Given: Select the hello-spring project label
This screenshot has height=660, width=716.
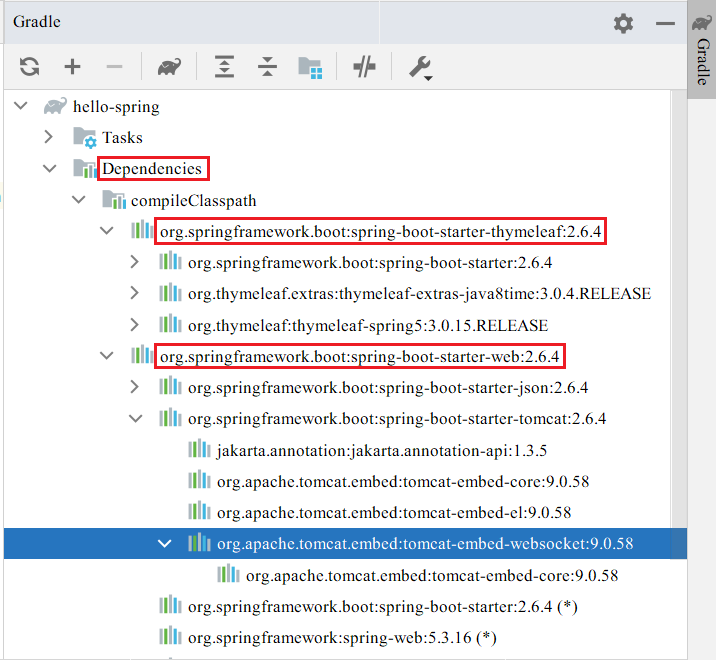Looking at the screenshot, I should [x=116, y=107].
